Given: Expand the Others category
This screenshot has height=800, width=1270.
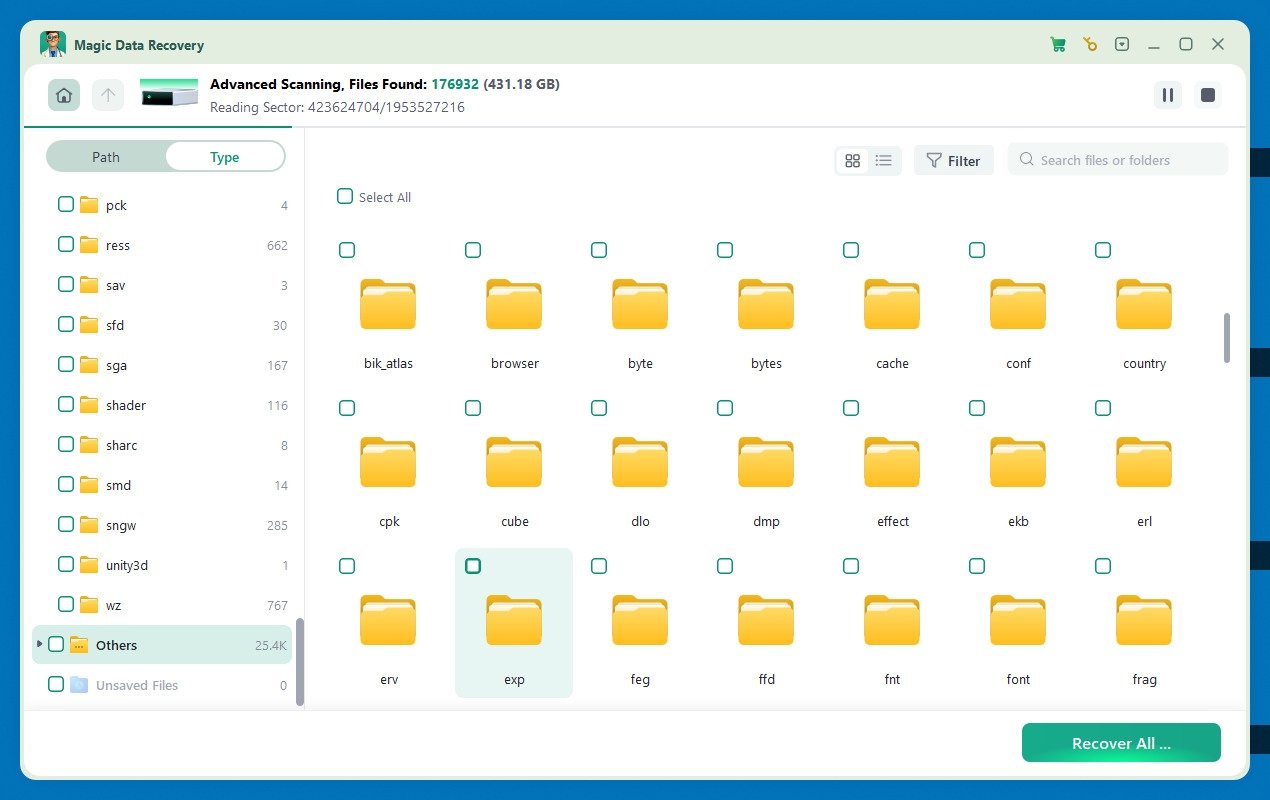Looking at the screenshot, I should [x=38, y=645].
